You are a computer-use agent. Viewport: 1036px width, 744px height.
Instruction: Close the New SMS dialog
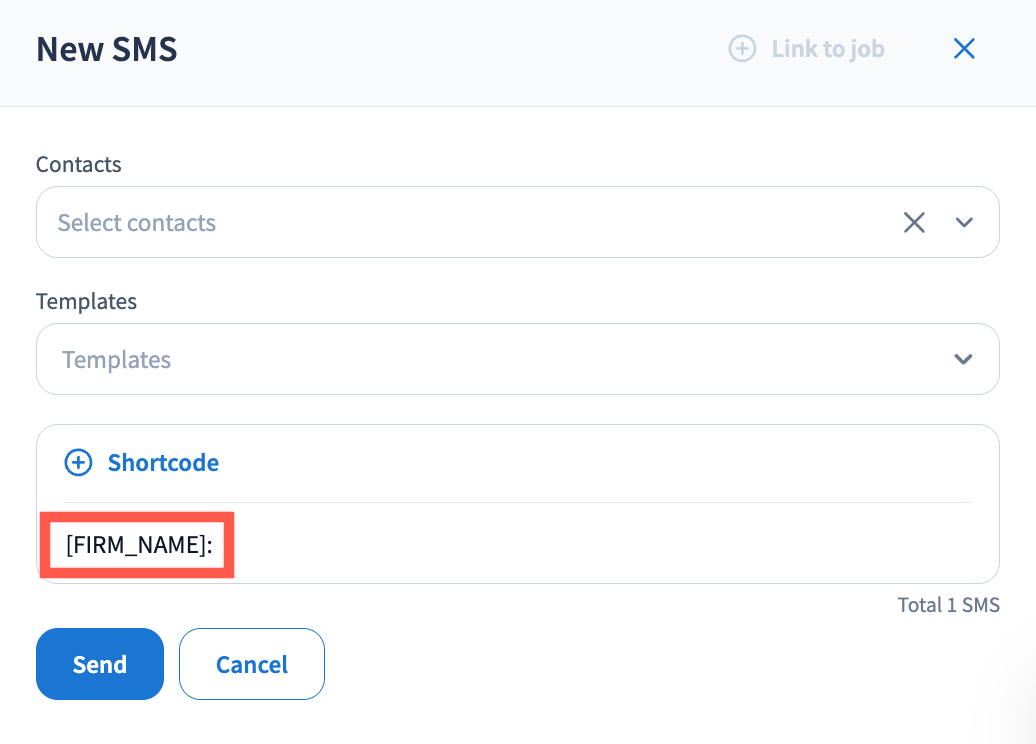[964, 49]
